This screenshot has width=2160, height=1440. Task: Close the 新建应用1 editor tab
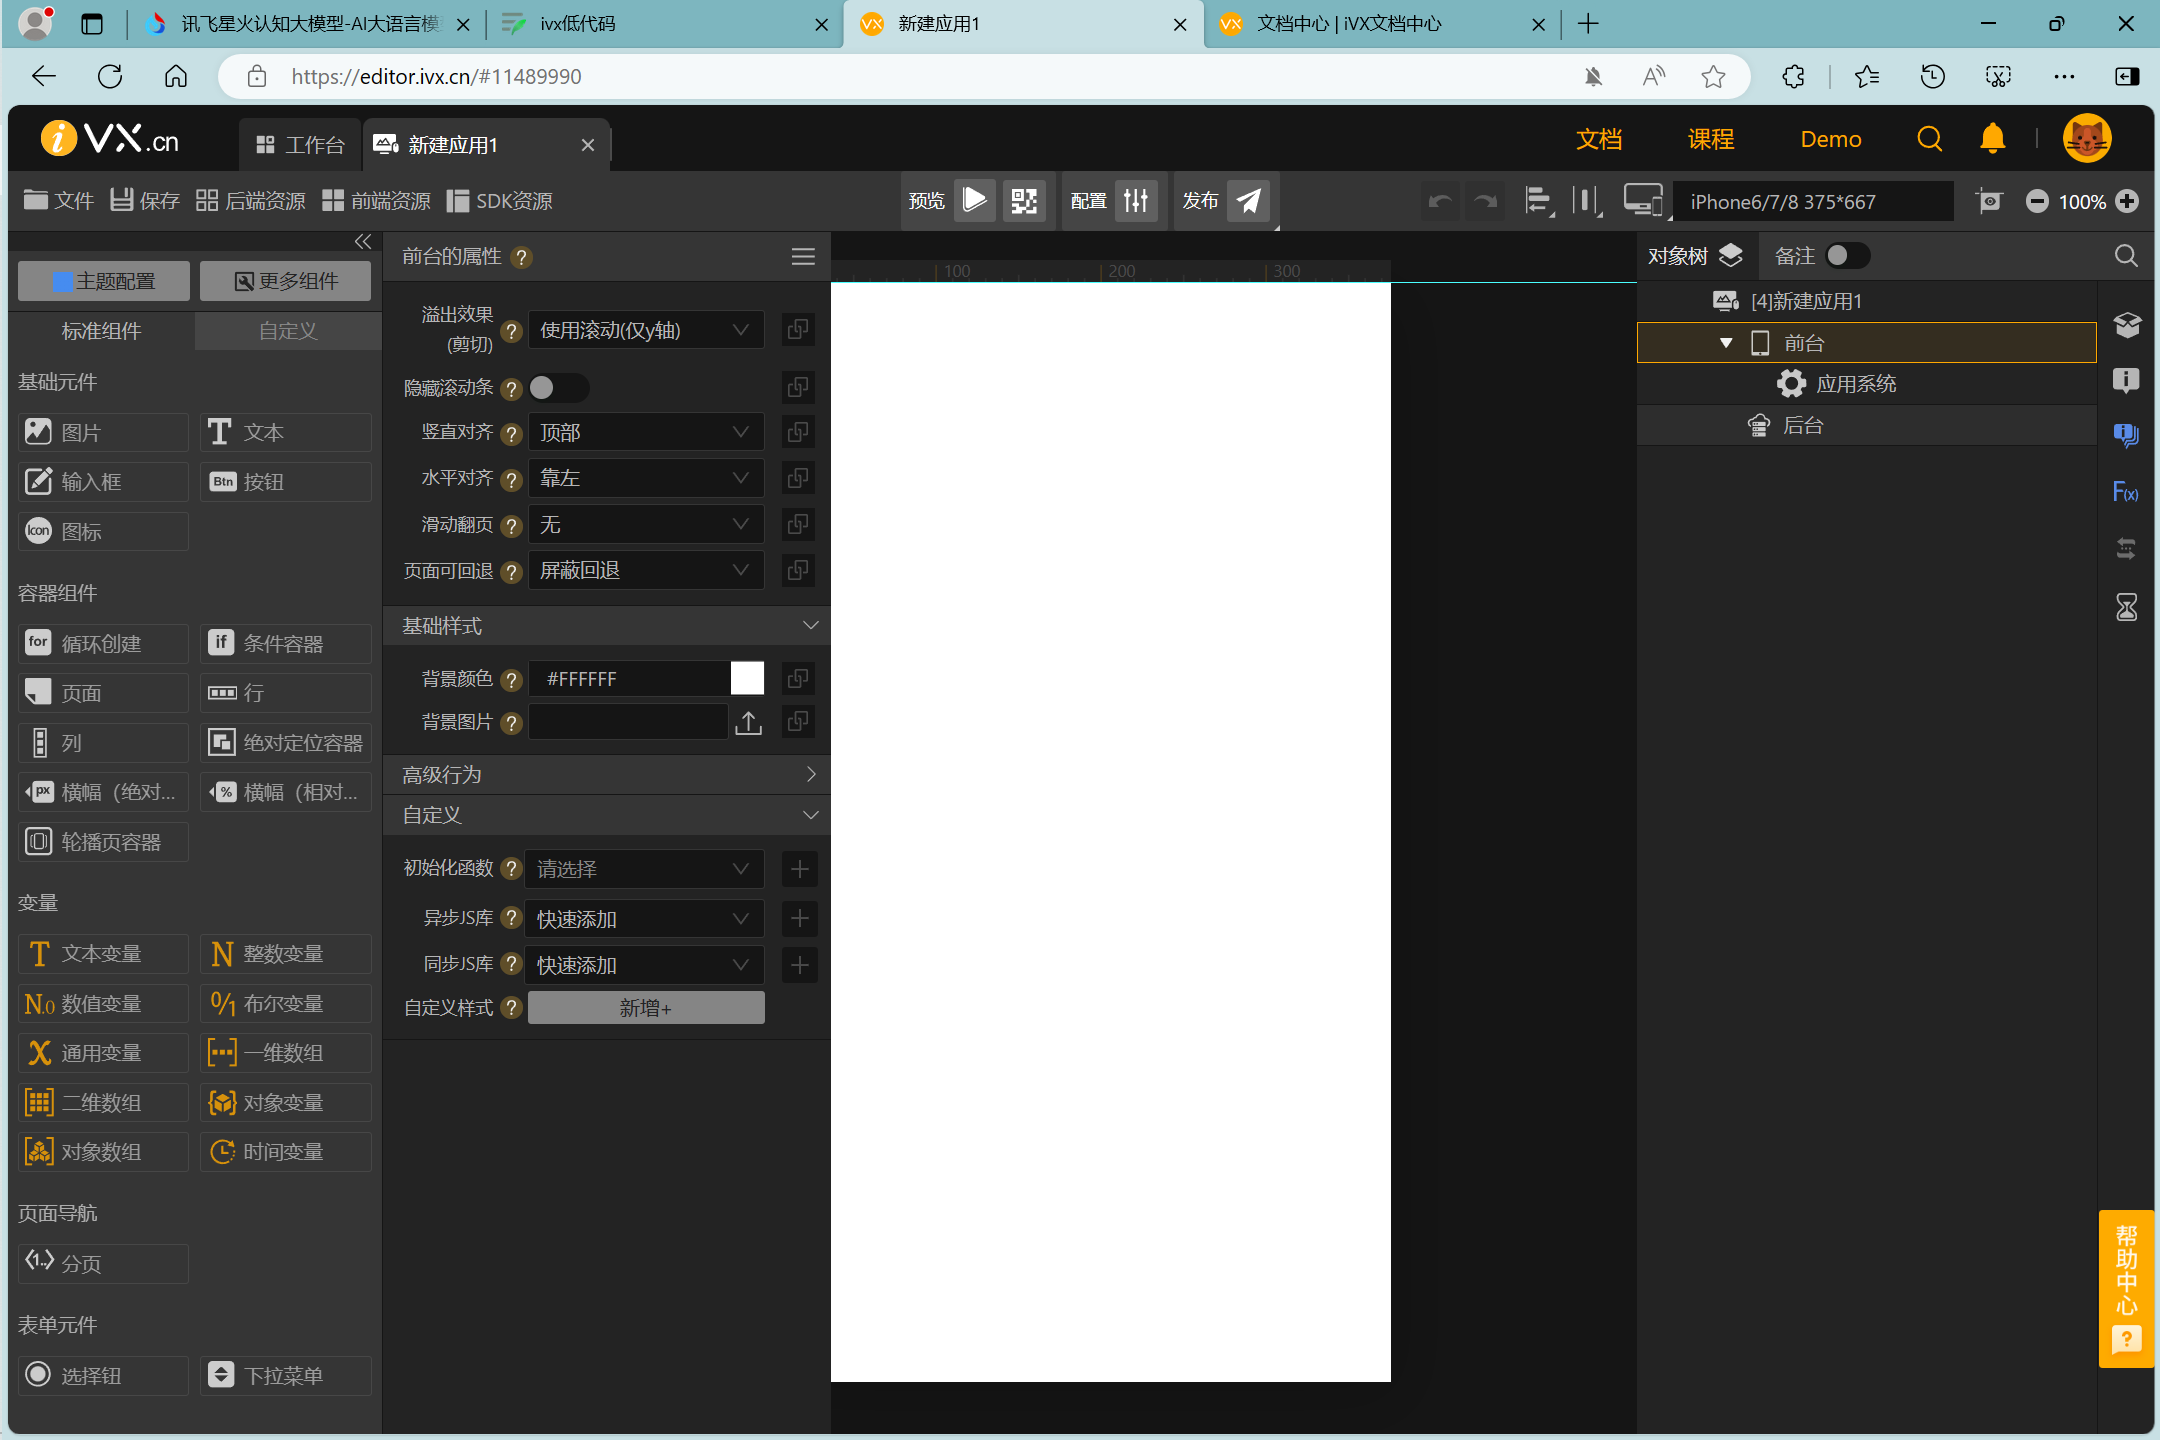pos(588,145)
